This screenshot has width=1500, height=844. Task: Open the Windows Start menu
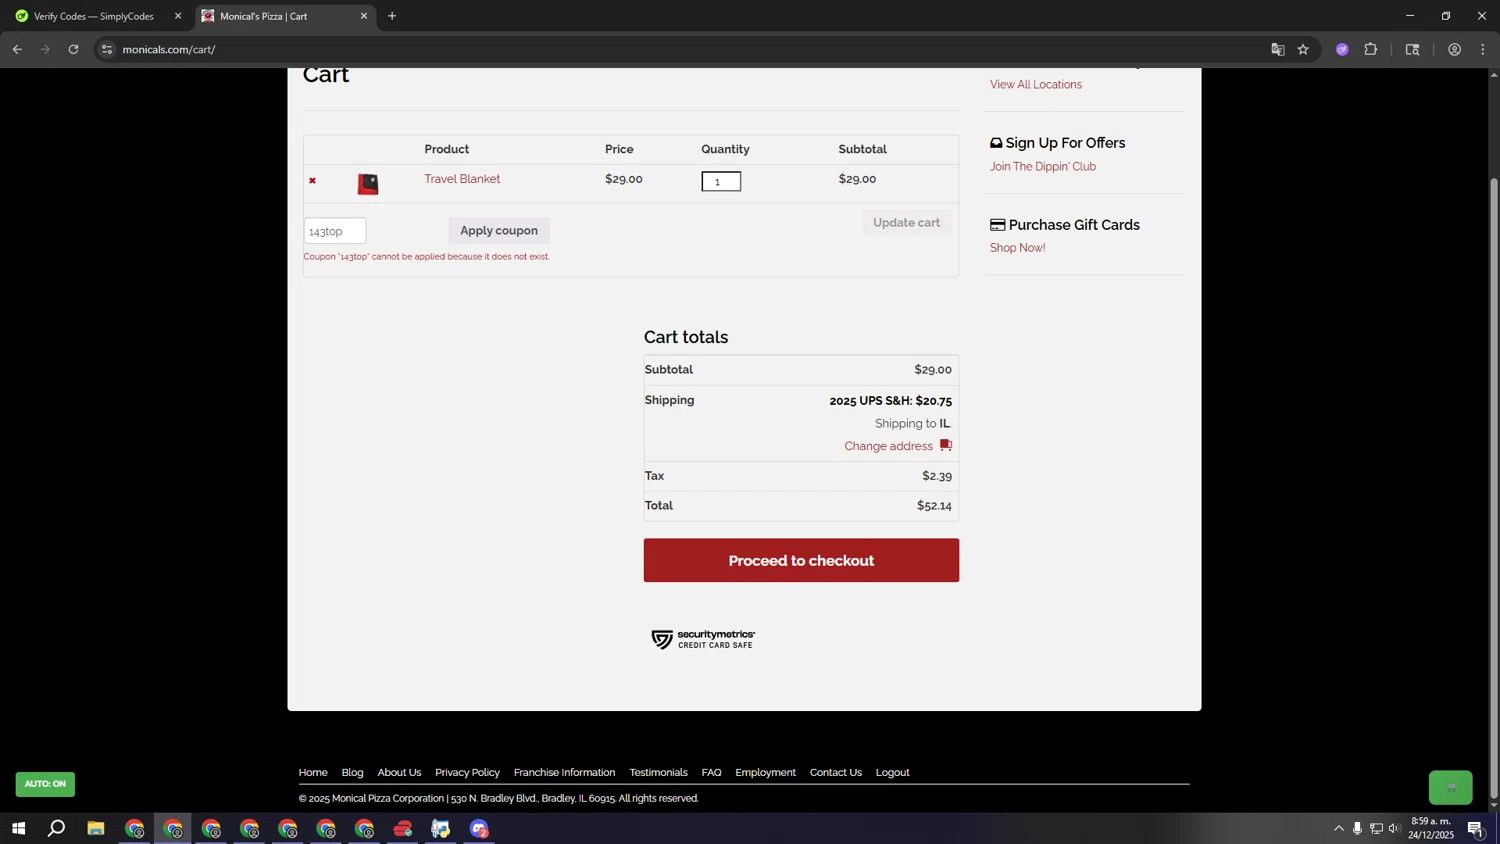pos(18,828)
